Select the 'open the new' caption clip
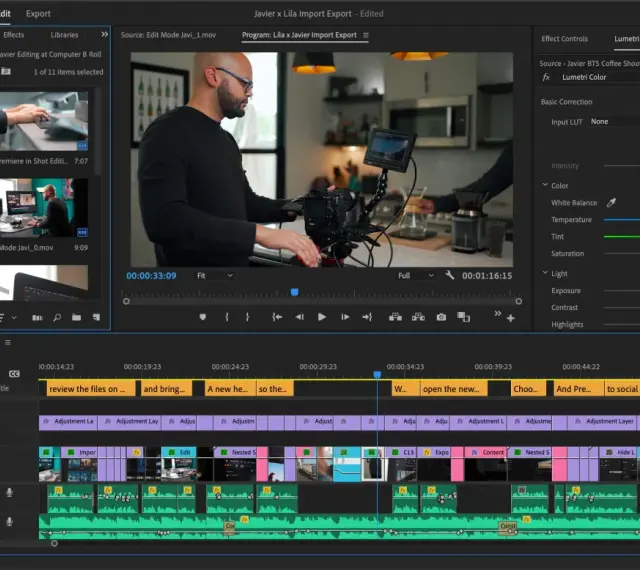This screenshot has width=640, height=570. tap(454, 389)
